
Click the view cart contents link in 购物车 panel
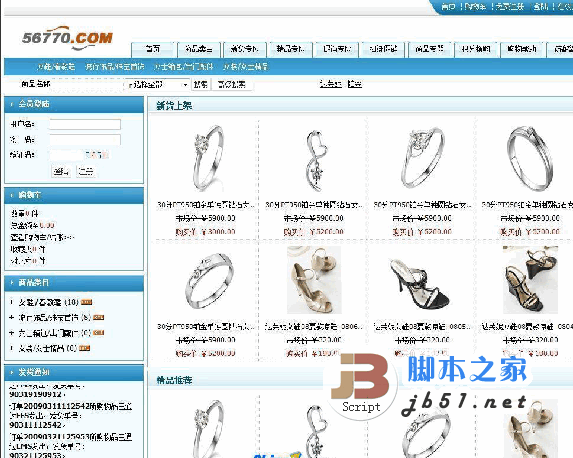[42, 237]
